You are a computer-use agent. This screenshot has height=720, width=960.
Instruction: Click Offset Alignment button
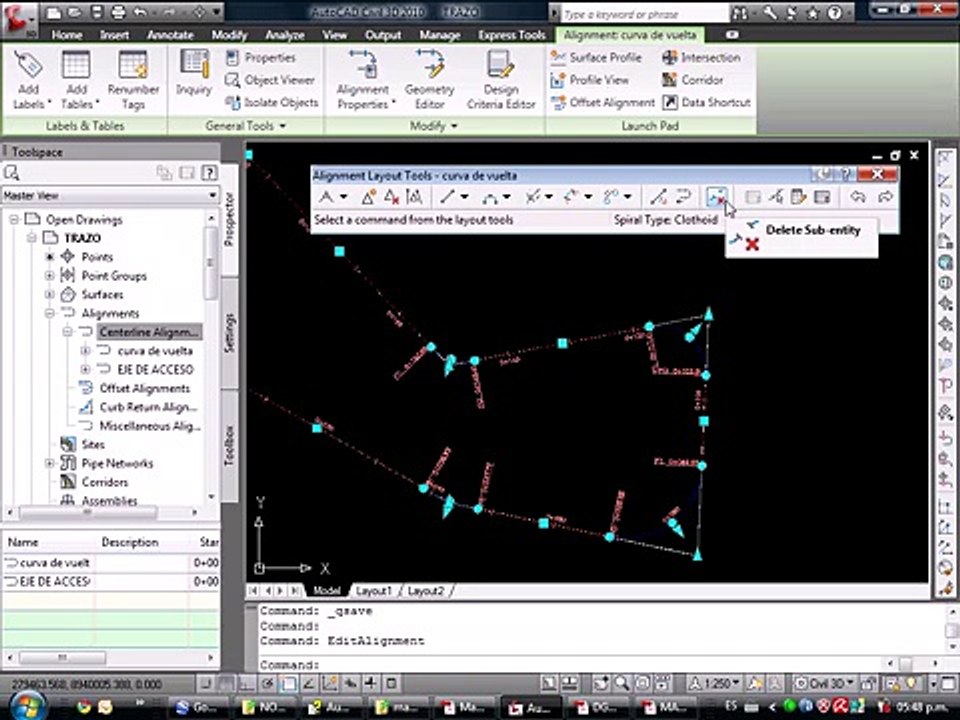click(x=603, y=102)
